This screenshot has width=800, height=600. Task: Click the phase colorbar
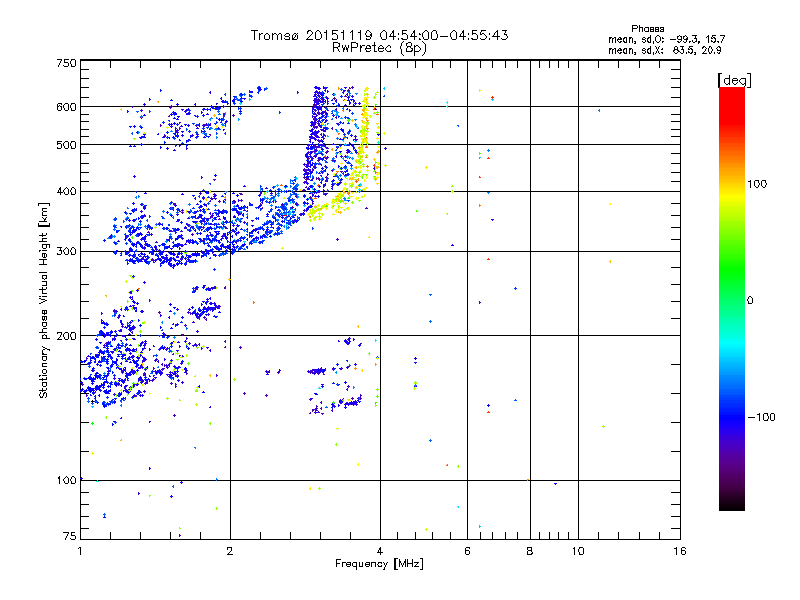[732, 299]
